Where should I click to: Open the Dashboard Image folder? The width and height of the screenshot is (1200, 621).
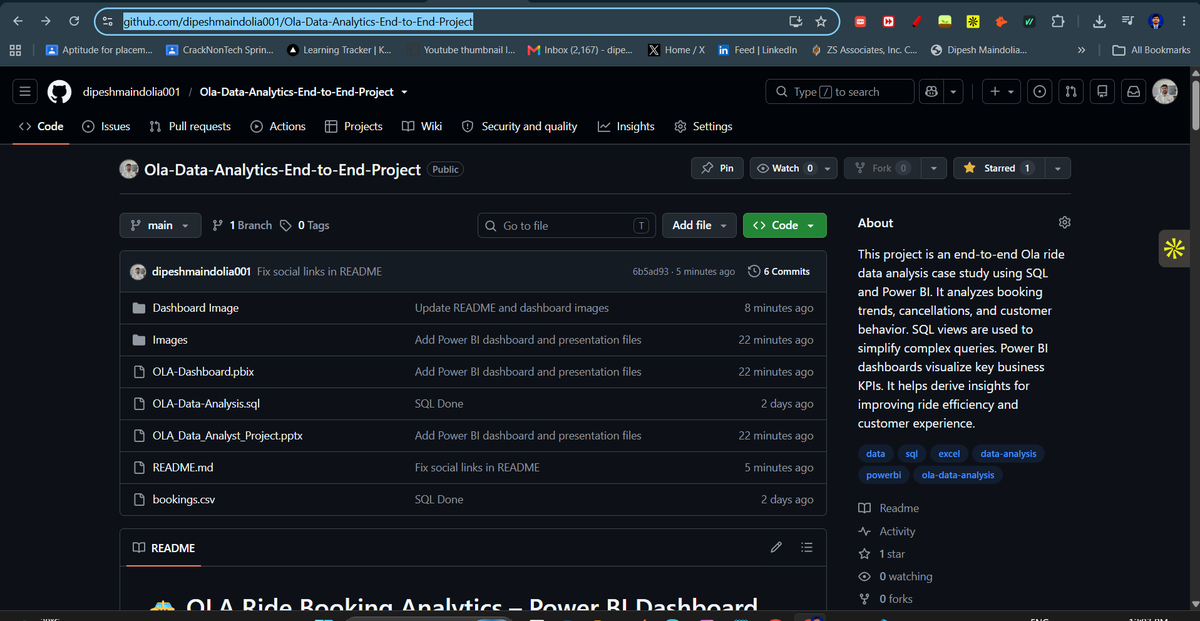(x=195, y=308)
